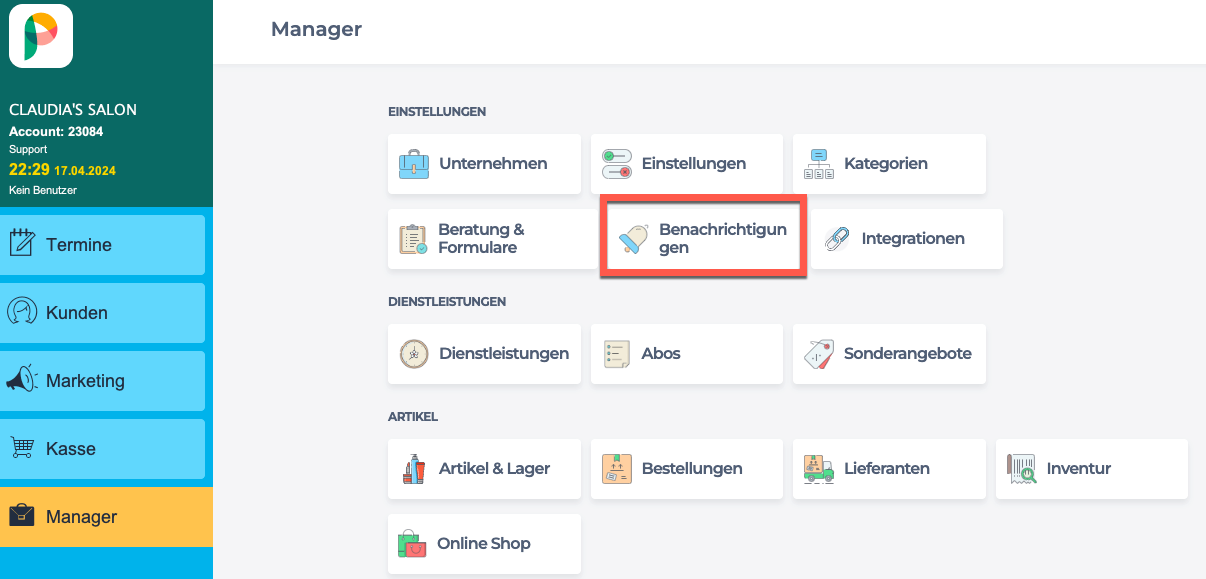Open the Online Shop tile
This screenshot has width=1206, height=579.
484,544
